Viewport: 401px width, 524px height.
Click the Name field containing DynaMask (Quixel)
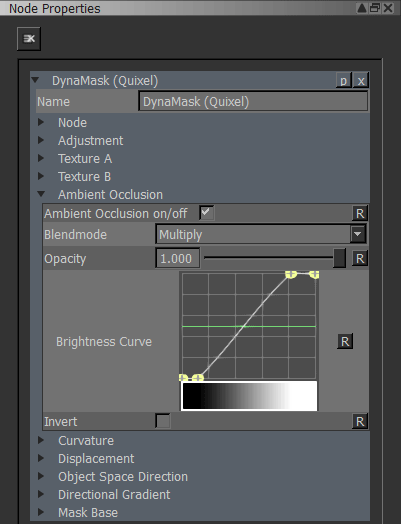tap(253, 102)
